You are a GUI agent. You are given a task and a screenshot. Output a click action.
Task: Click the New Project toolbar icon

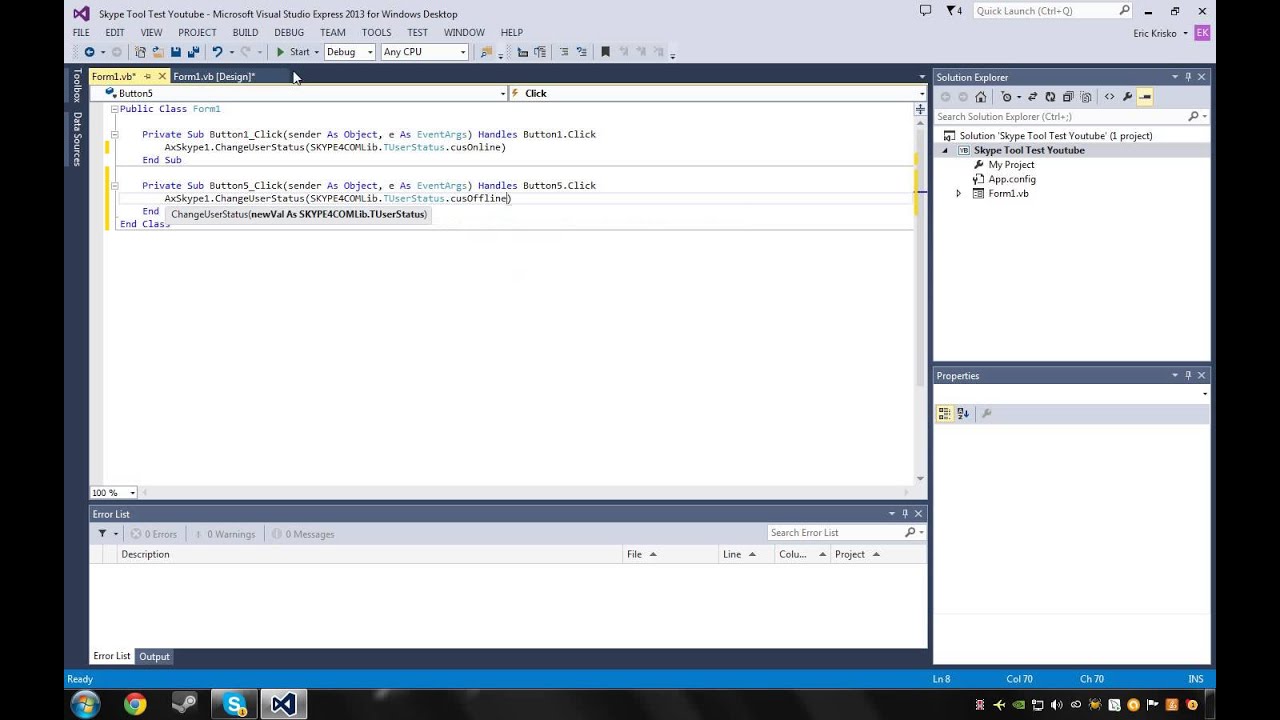tap(140, 52)
